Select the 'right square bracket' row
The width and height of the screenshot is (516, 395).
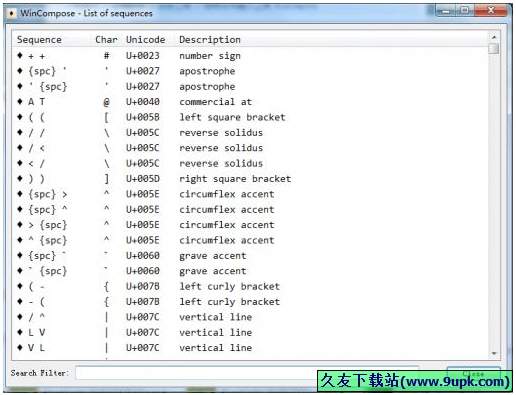(x=250, y=179)
